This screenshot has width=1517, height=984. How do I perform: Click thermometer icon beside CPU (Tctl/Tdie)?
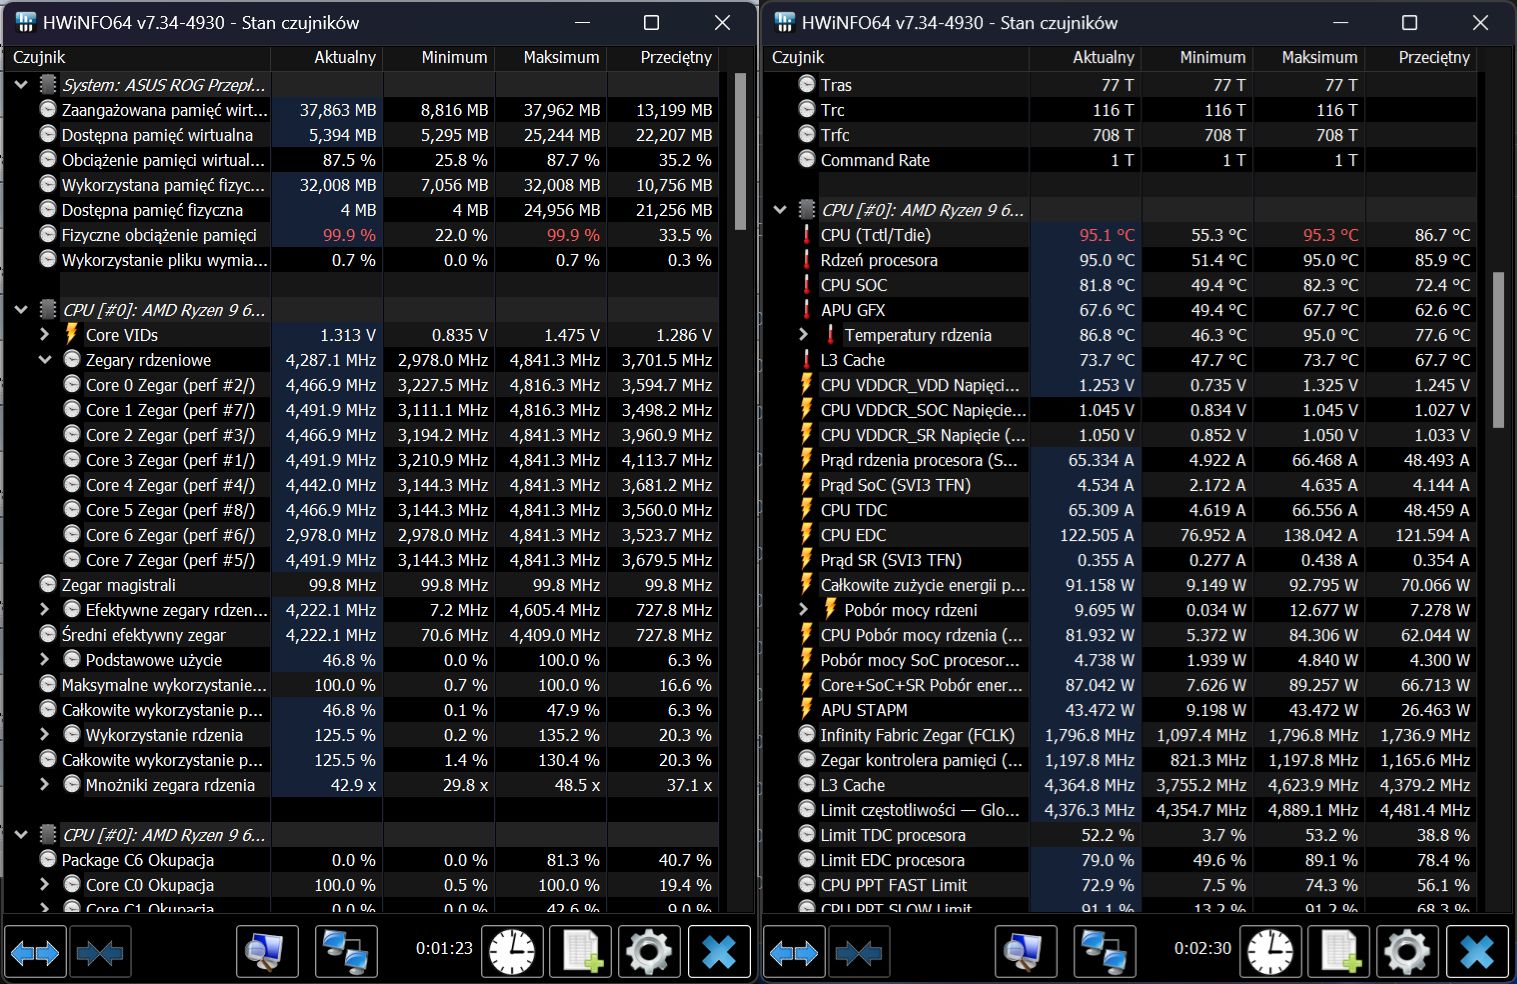tap(806, 235)
